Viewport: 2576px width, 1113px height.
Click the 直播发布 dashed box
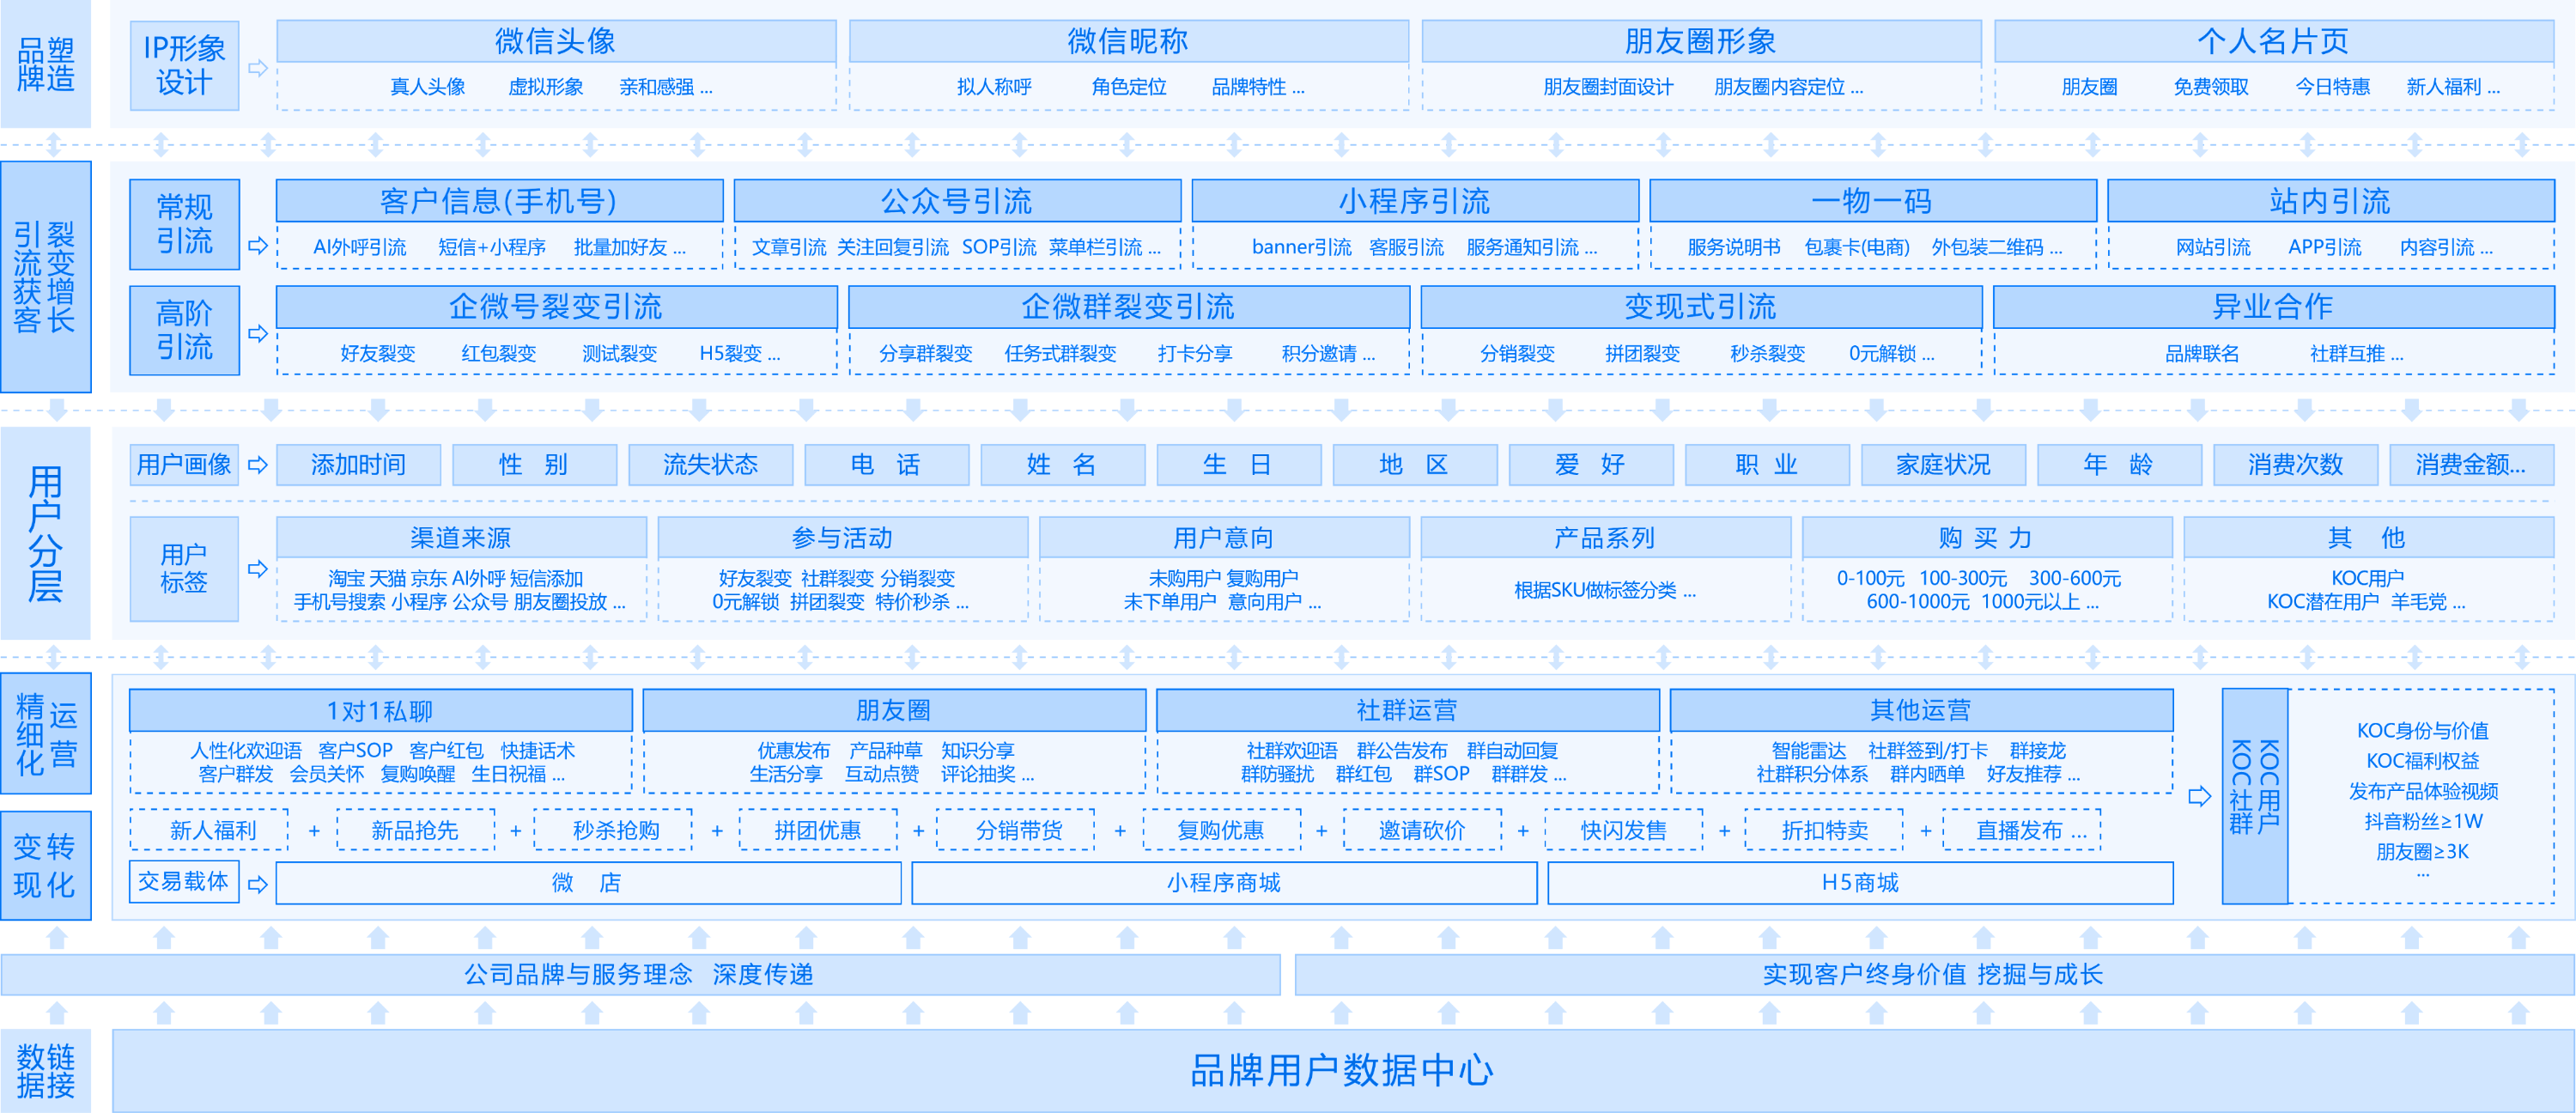[x=2021, y=831]
